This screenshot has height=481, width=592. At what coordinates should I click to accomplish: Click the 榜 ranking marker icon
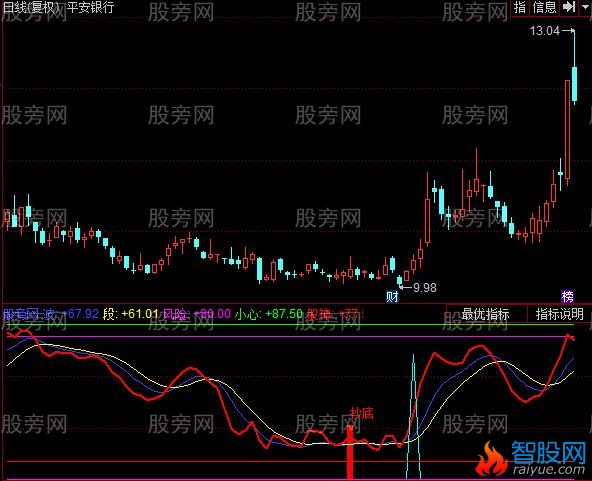[567, 296]
